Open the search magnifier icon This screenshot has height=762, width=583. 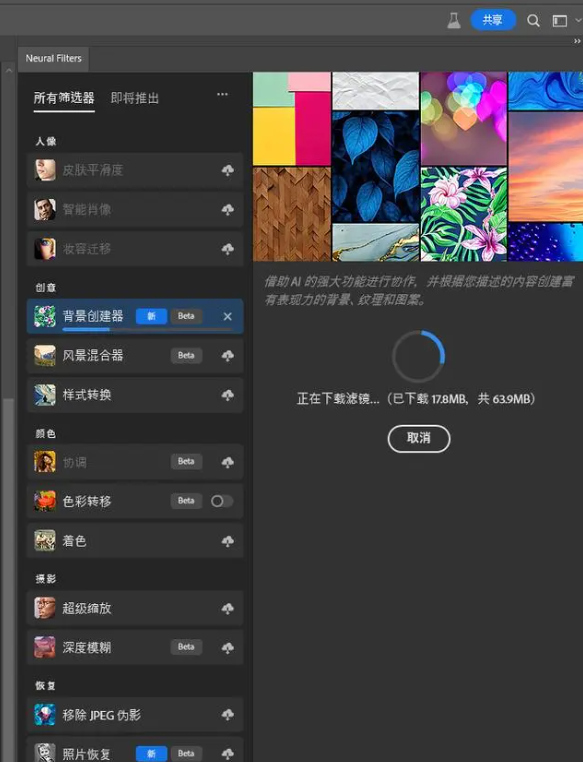tap(533, 20)
